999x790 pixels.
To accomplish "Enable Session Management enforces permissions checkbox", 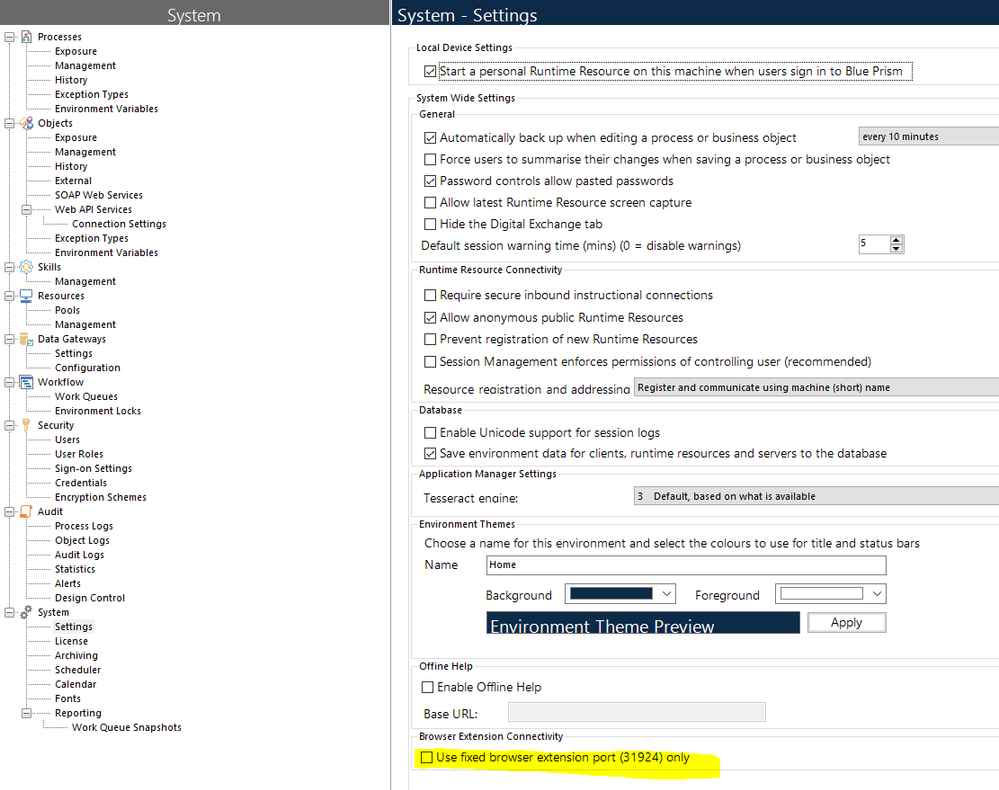I will coord(430,362).
